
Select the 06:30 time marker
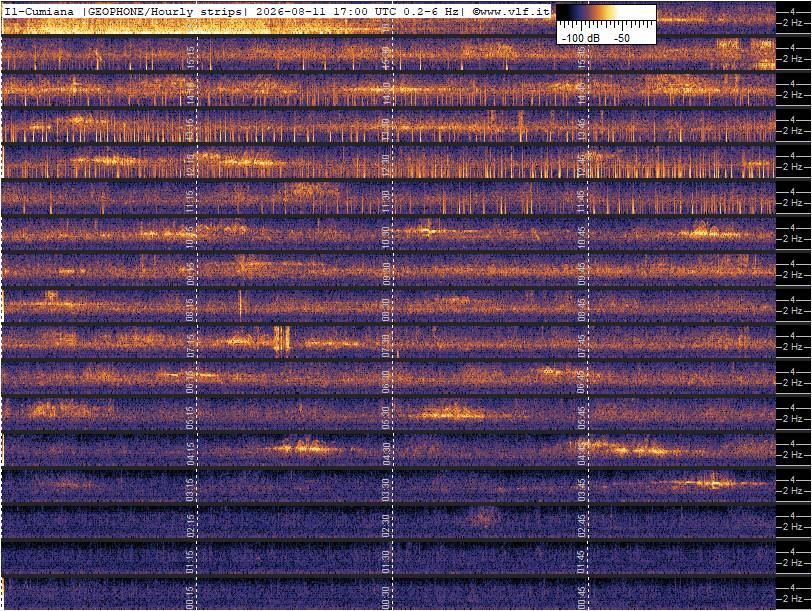pyautogui.click(x=386, y=382)
